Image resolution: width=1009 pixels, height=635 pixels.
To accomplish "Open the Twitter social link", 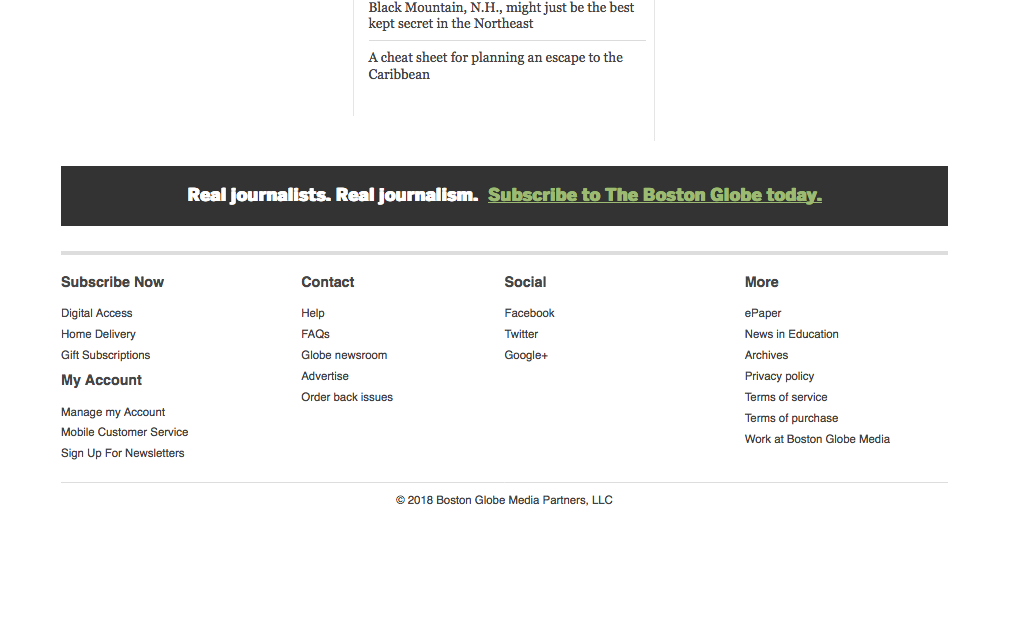I will click(x=521, y=335).
